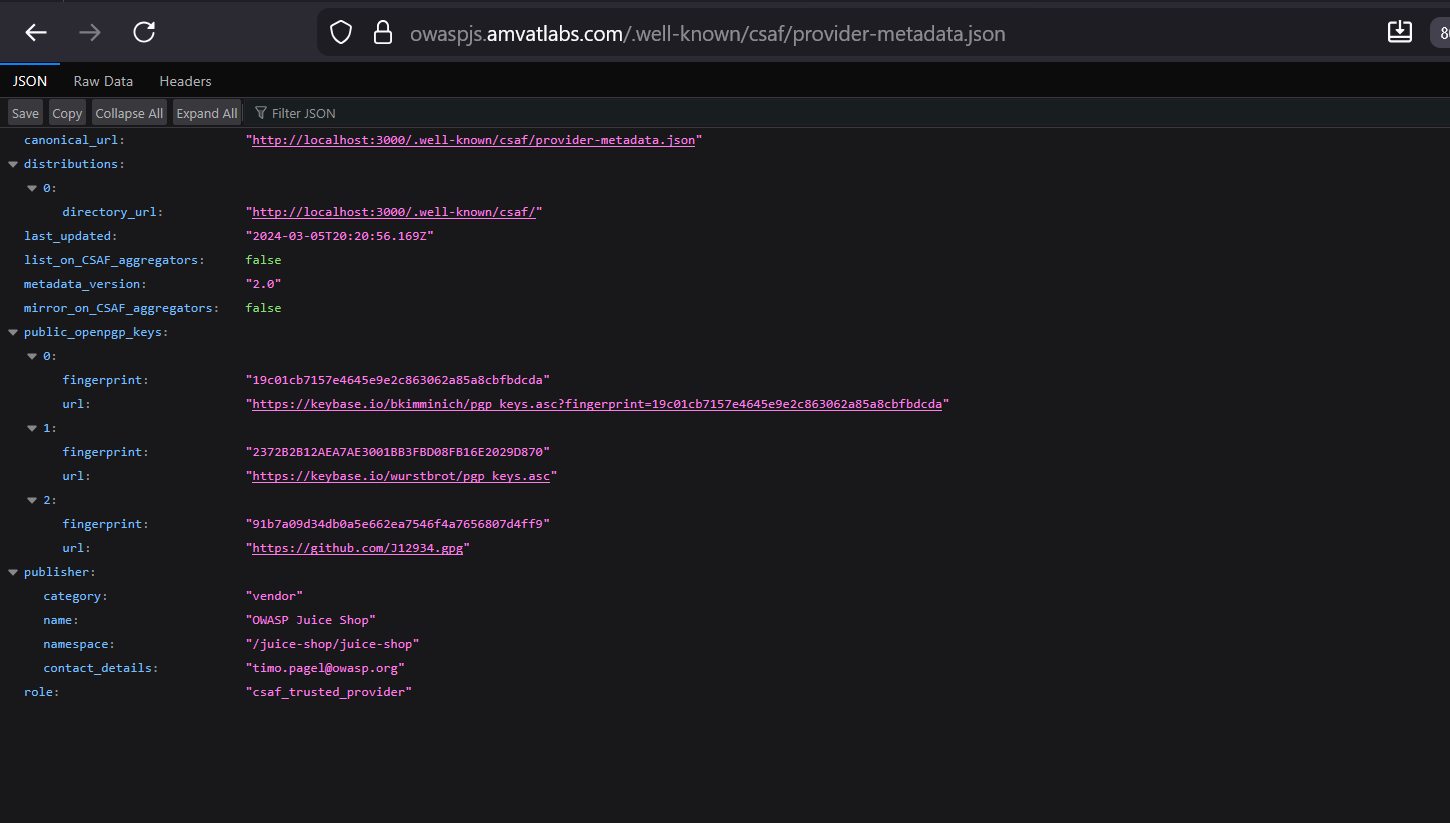Collapse key entry 1 in public_openpgp_keys

(x=32, y=428)
